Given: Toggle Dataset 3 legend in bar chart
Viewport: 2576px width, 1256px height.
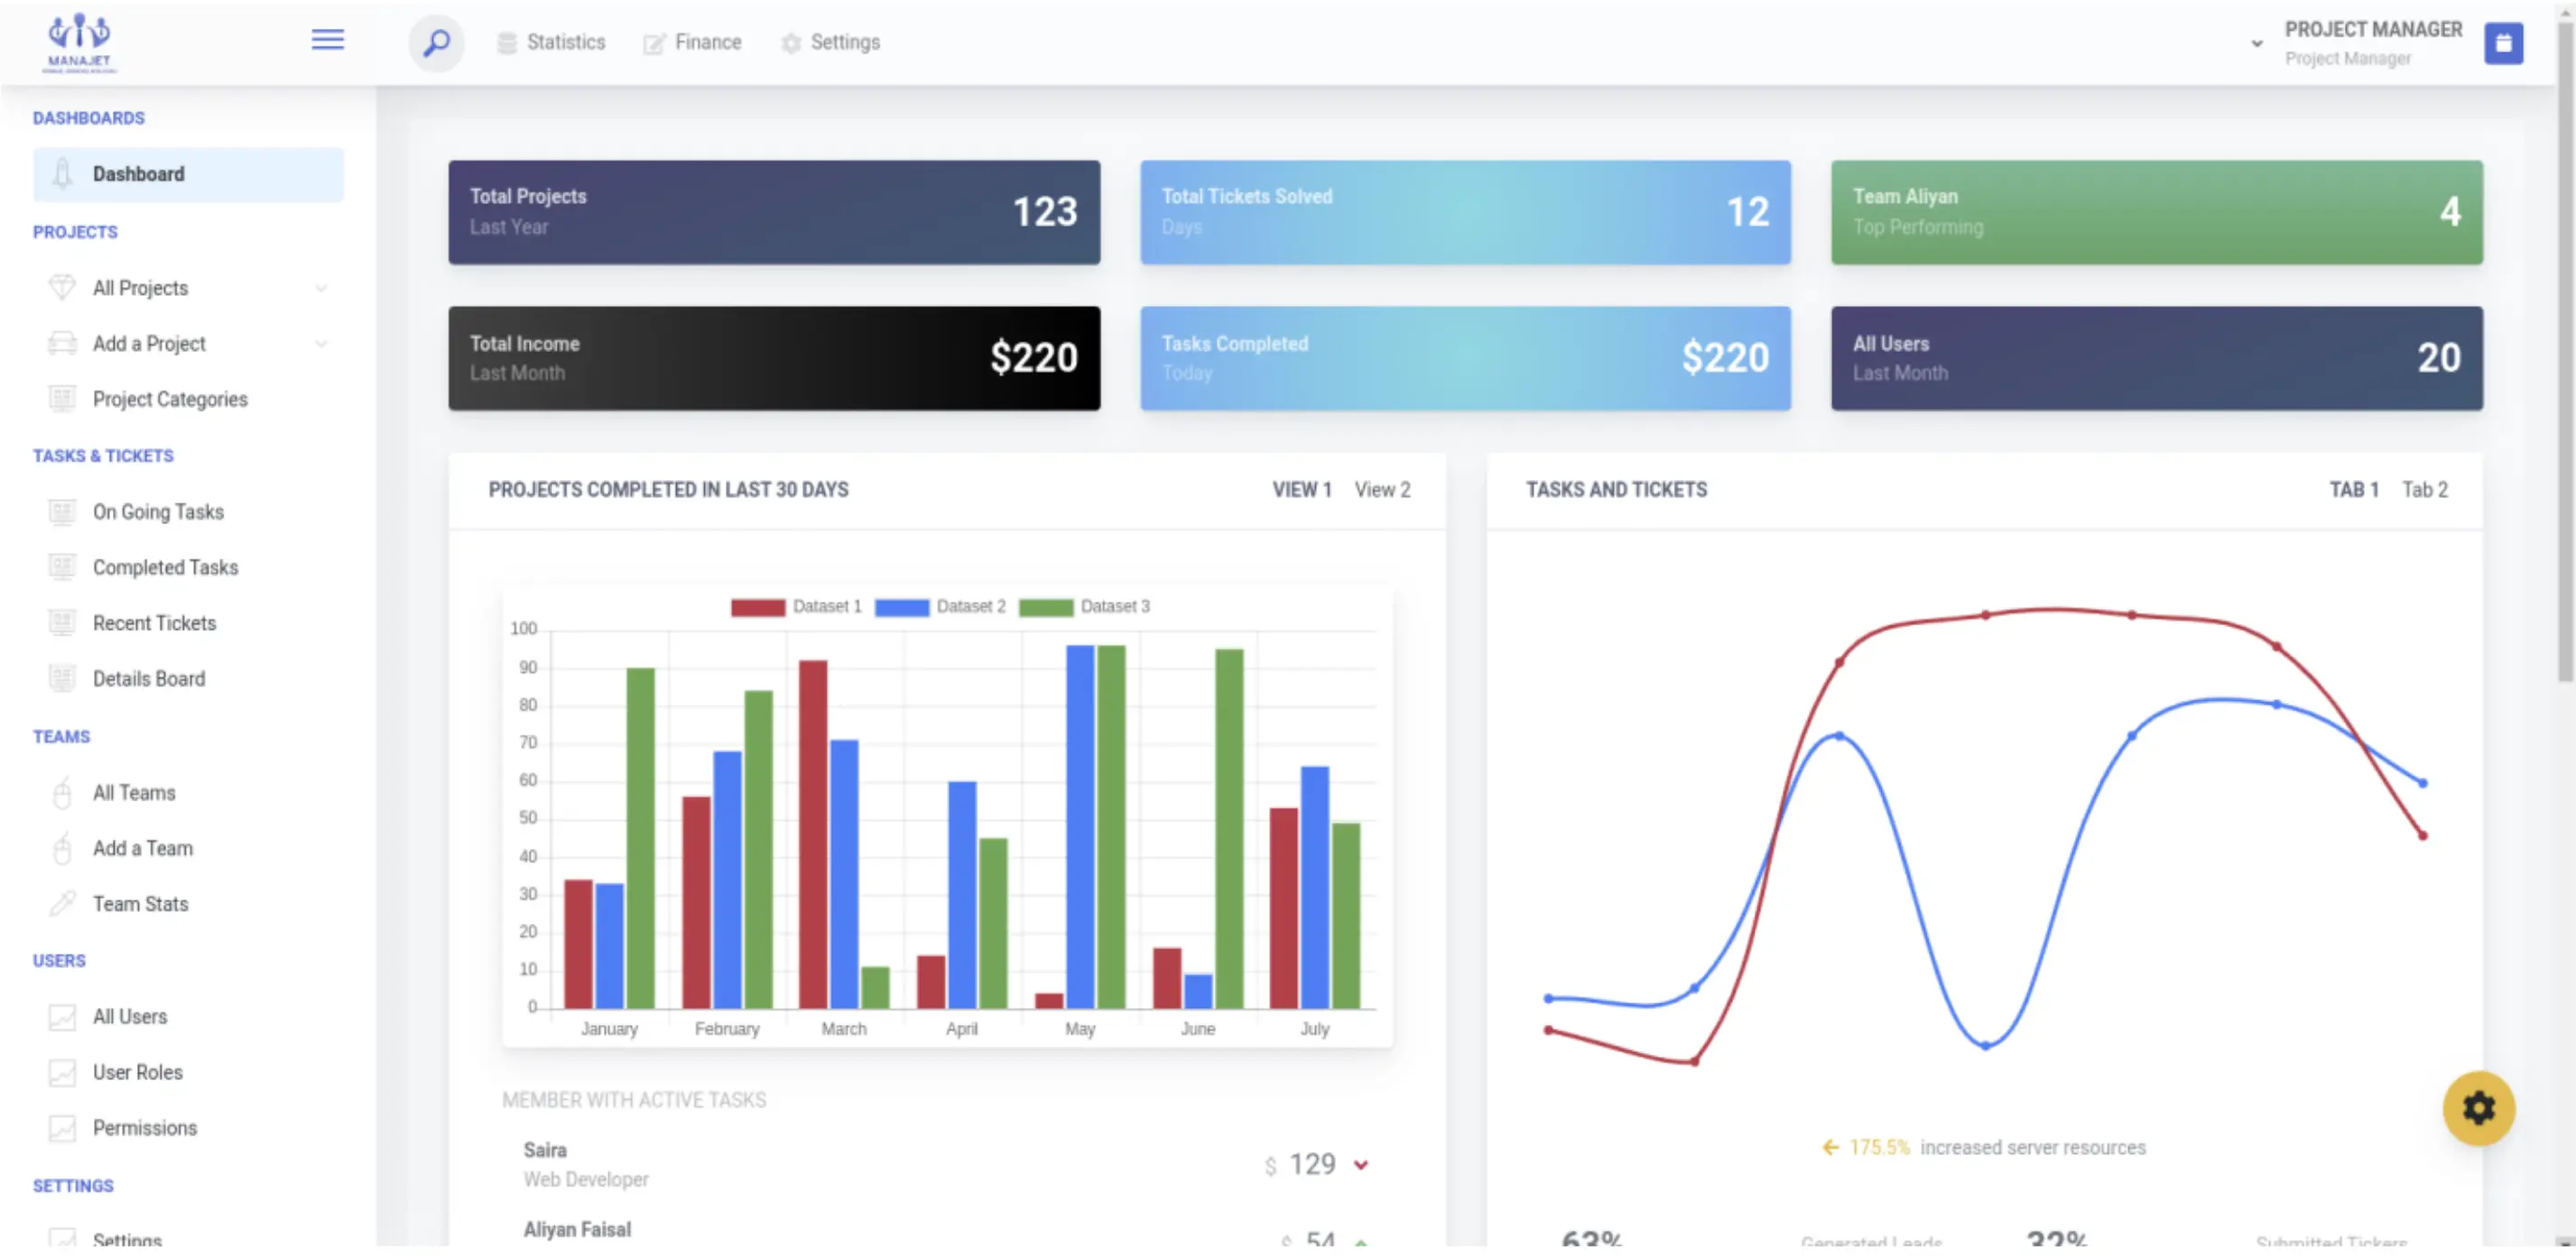Looking at the screenshot, I should [1085, 607].
